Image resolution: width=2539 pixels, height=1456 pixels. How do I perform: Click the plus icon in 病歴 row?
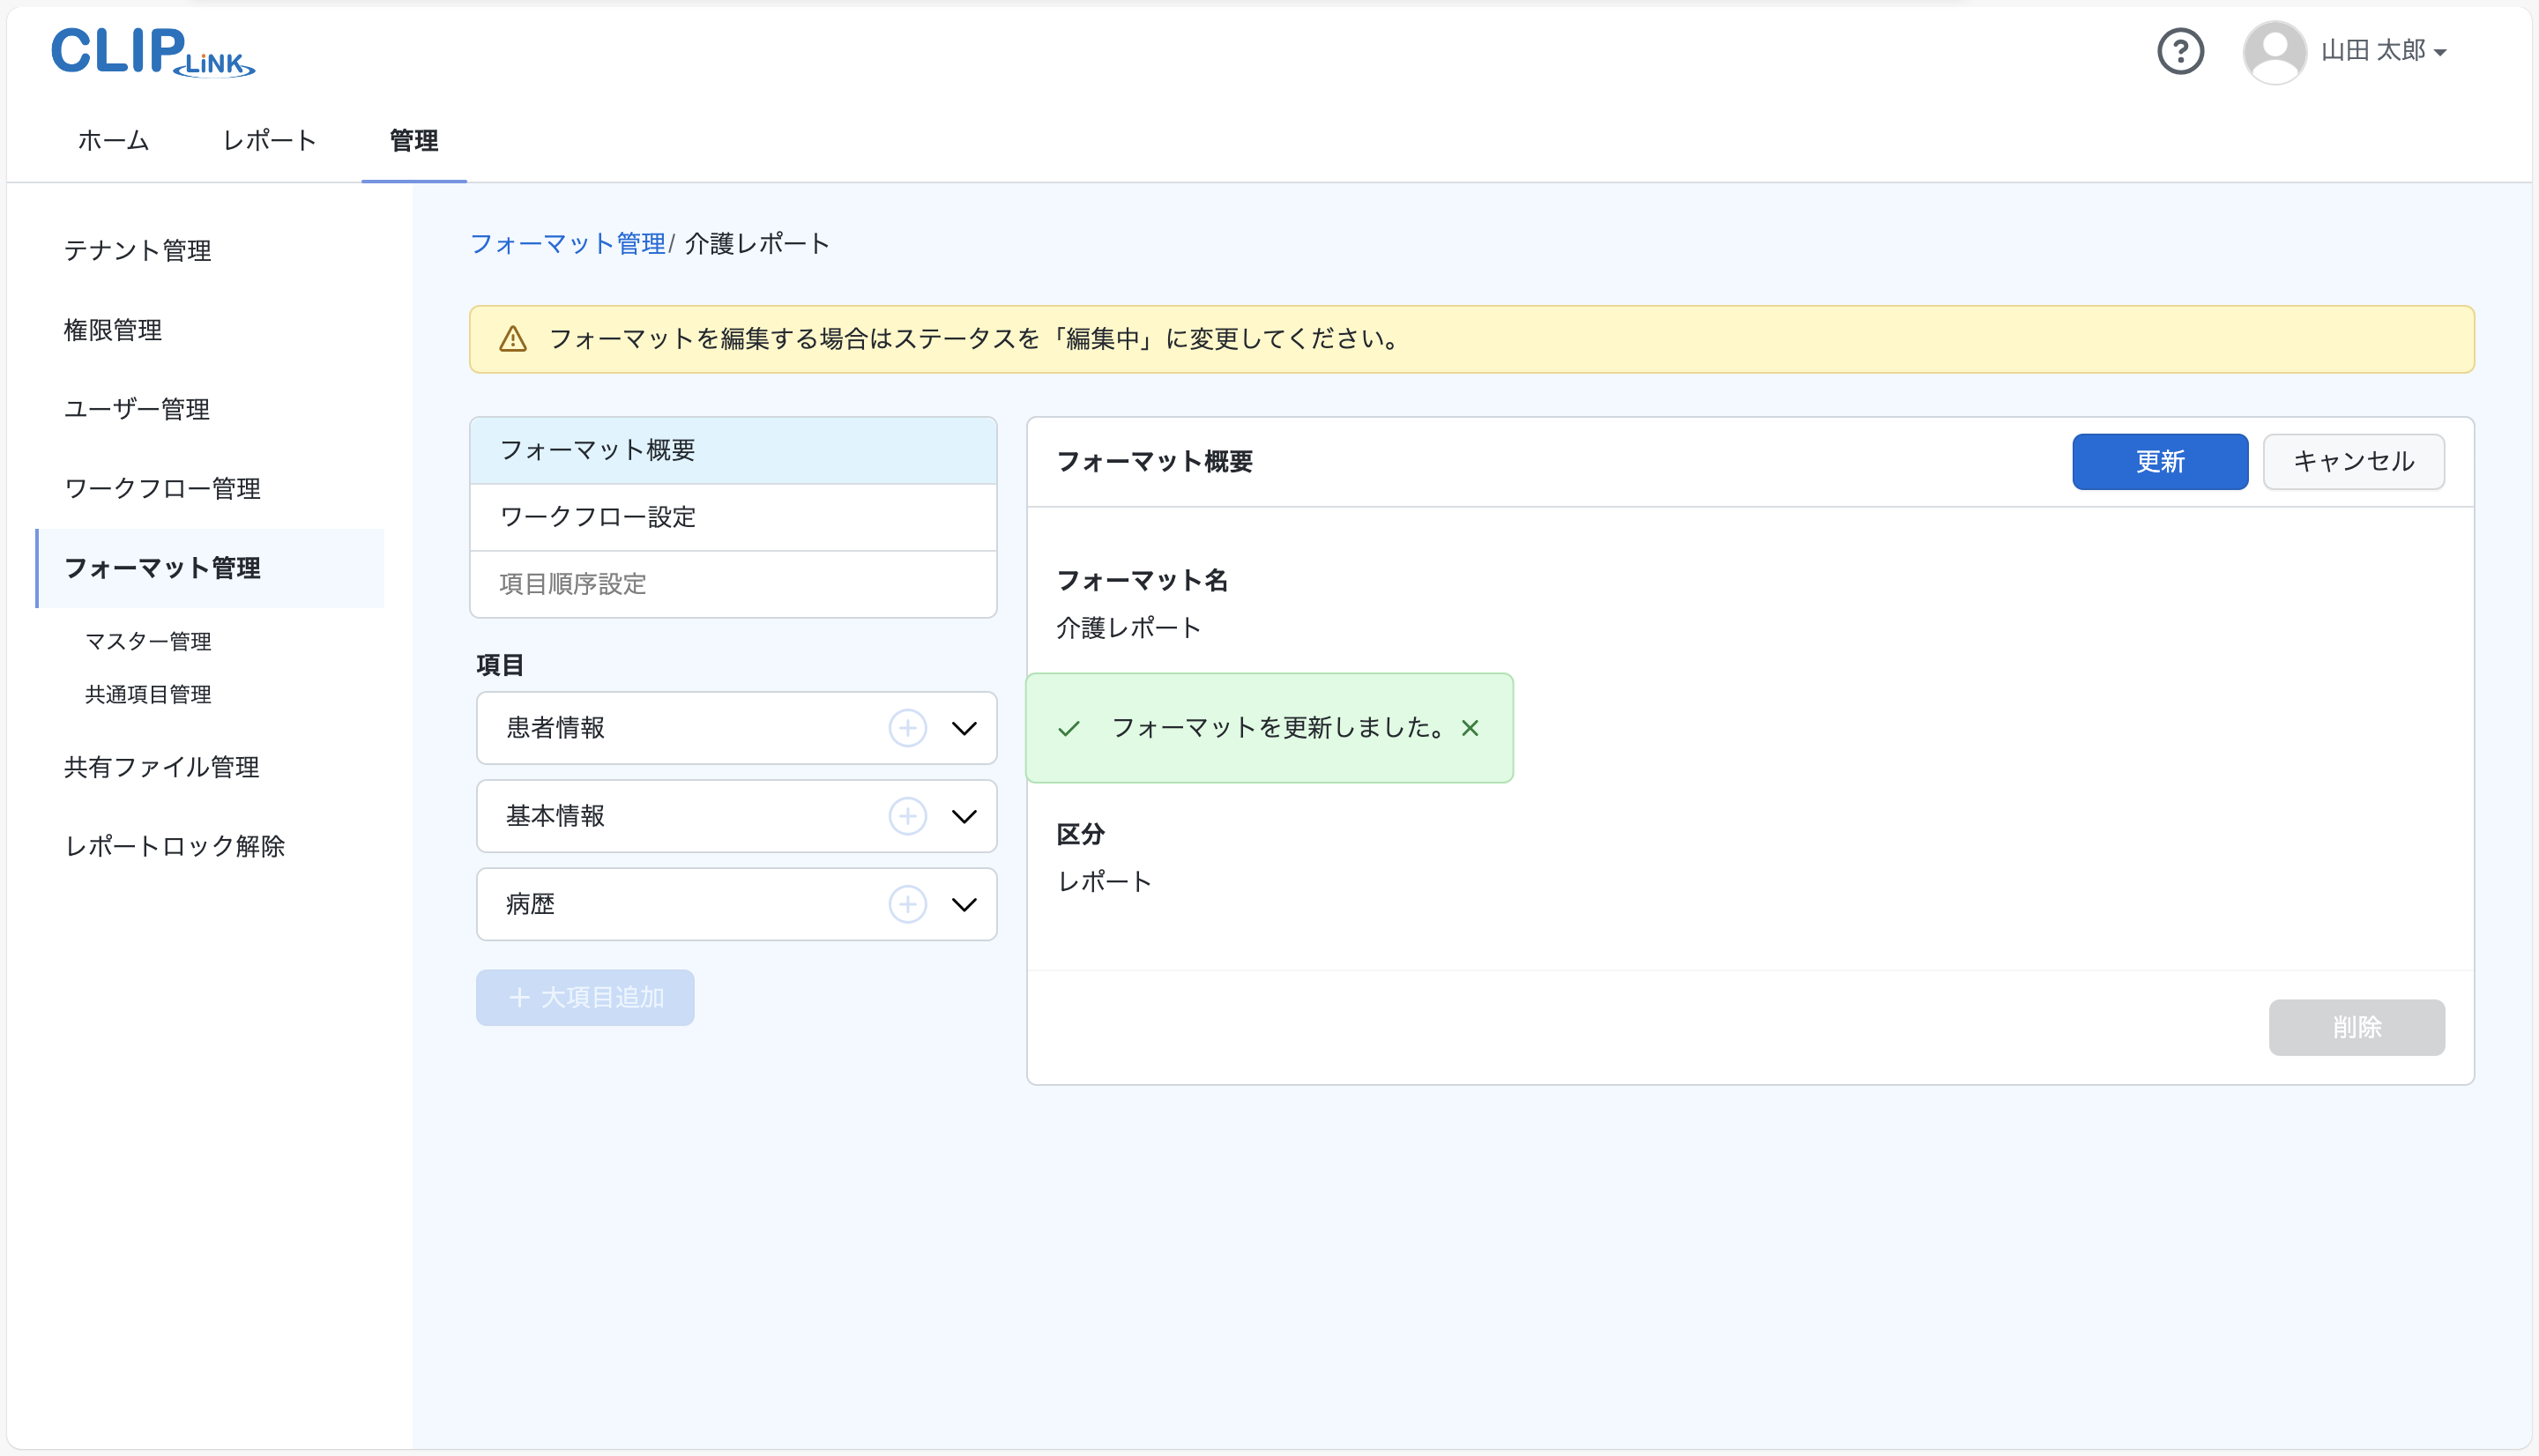[907, 904]
